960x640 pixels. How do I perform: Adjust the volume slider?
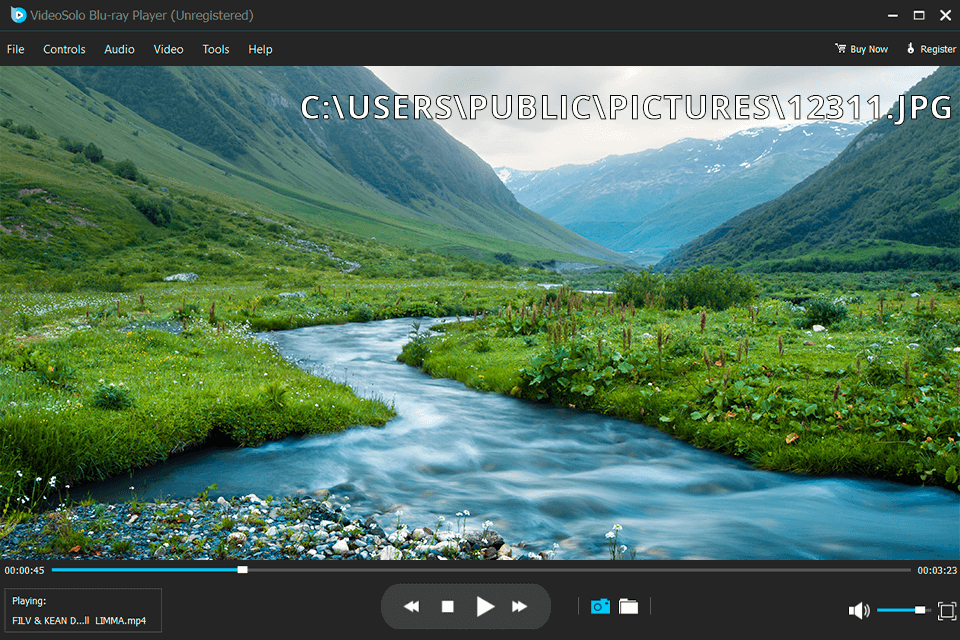click(x=904, y=609)
